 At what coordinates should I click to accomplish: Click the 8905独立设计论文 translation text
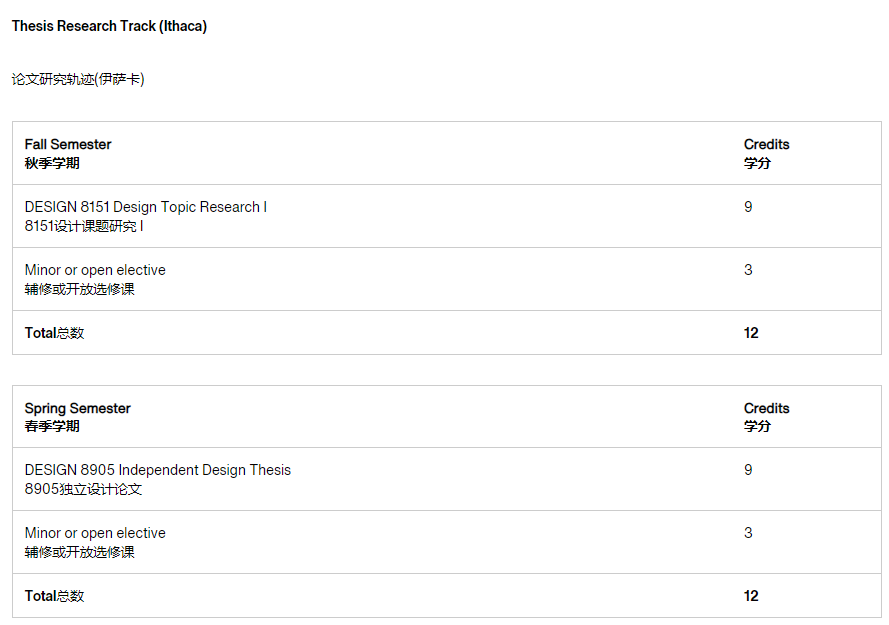coord(83,489)
